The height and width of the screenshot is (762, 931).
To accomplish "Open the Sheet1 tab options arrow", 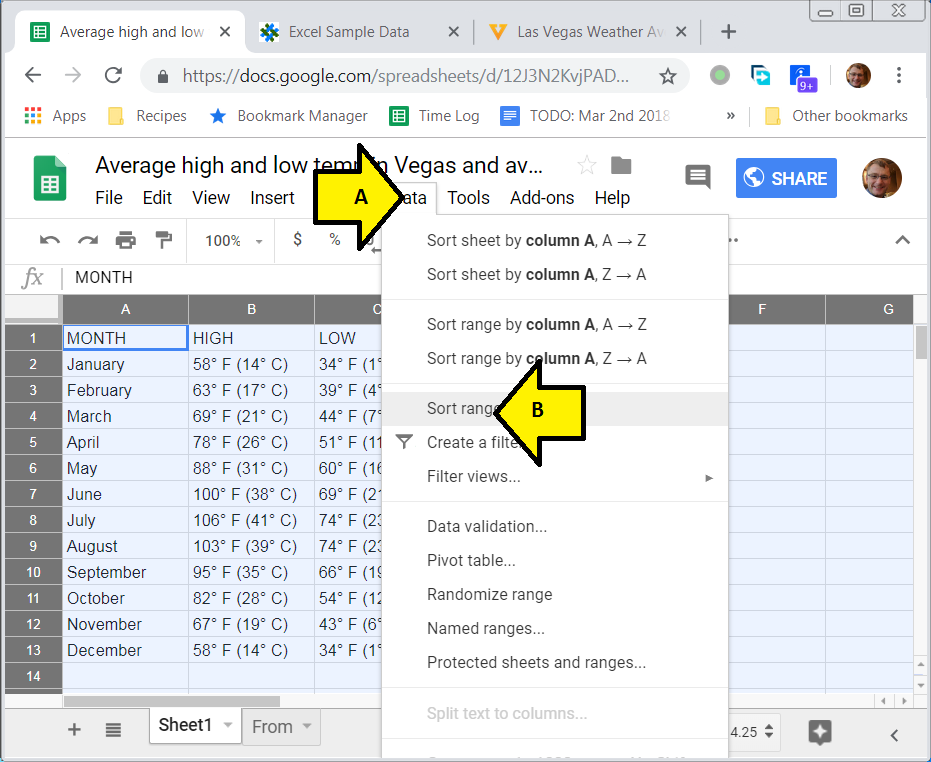I will click(x=227, y=725).
